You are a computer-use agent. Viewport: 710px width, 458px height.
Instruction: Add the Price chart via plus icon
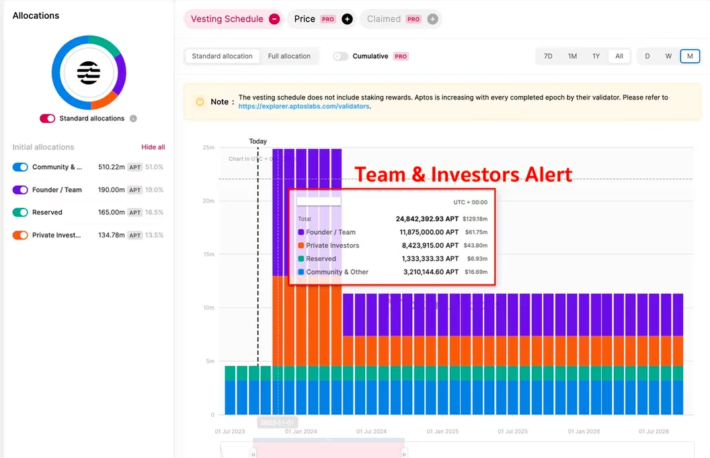point(347,19)
